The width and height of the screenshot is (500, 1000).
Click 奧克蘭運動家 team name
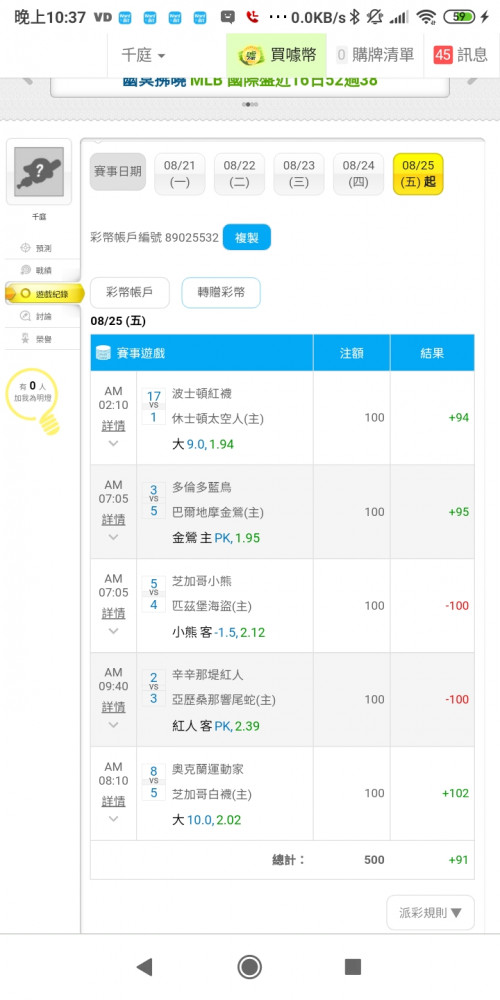(x=208, y=769)
